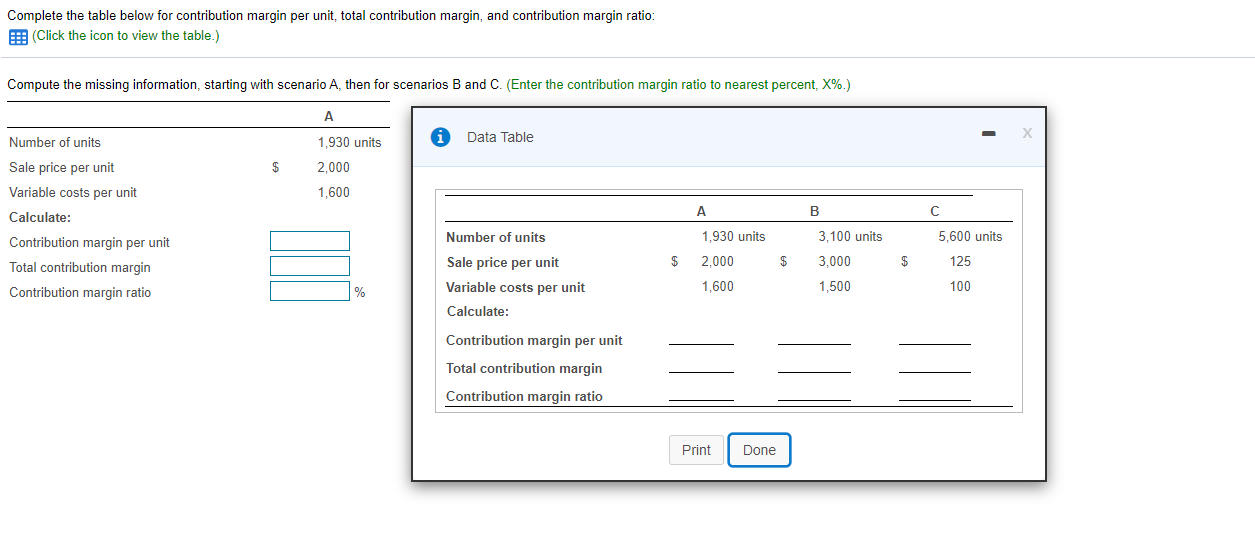The height and width of the screenshot is (555, 1255).
Task: Select column header 'C' in the Data Table
Action: coord(934,211)
